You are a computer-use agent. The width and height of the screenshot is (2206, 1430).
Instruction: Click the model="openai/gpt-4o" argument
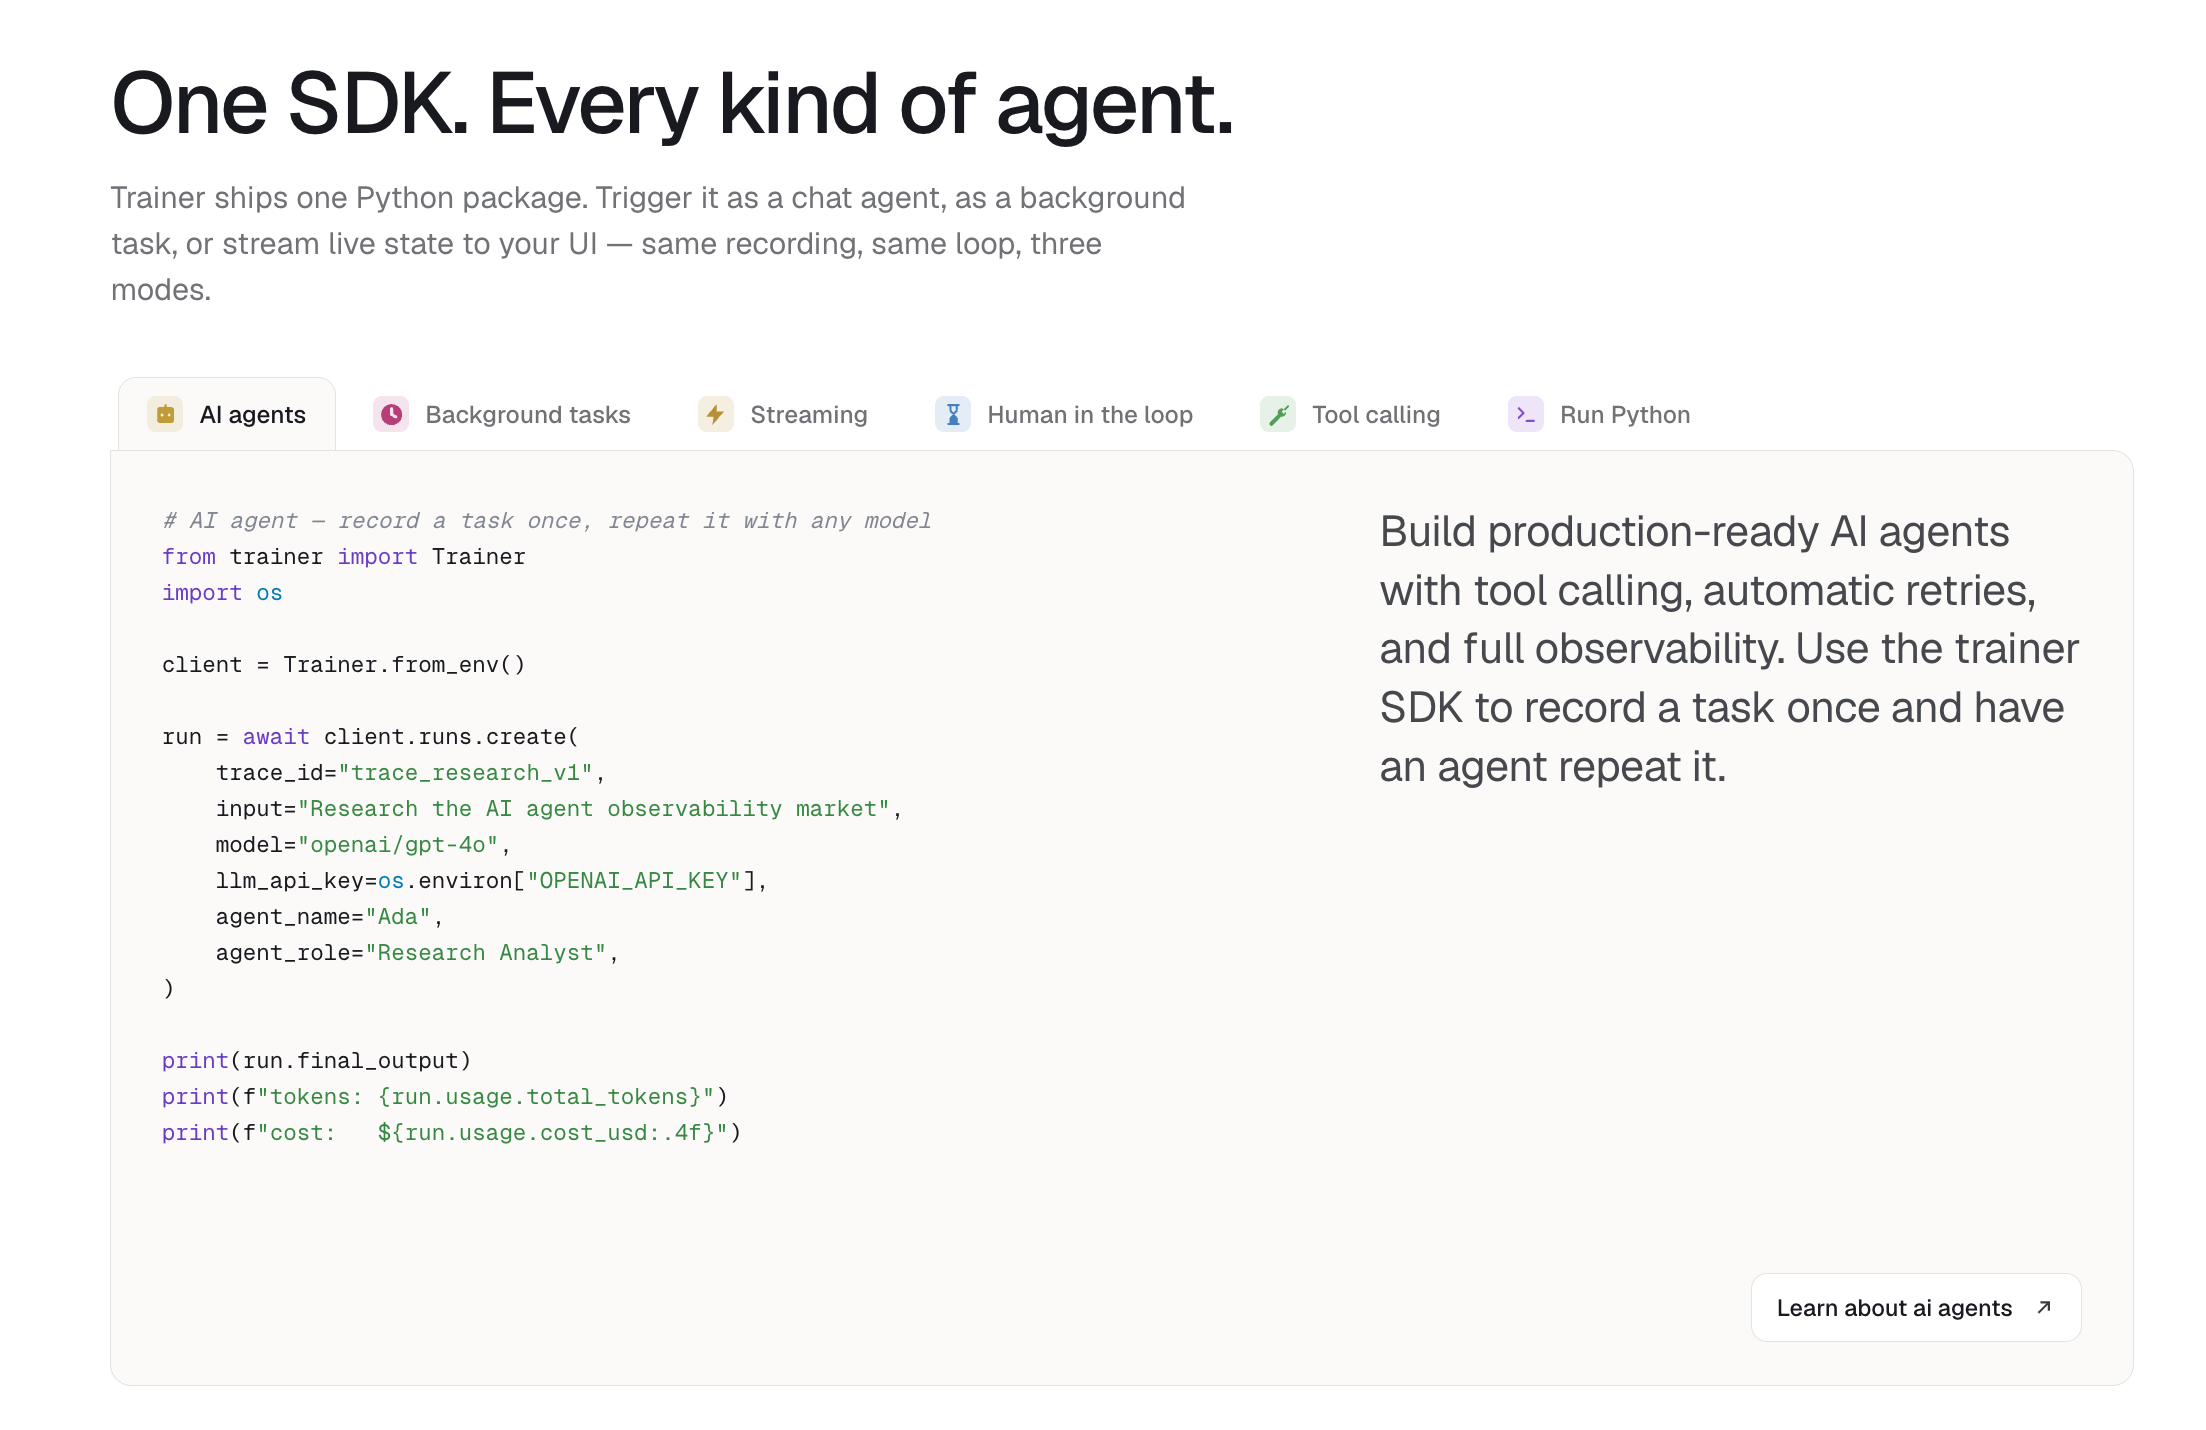(x=364, y=845)
